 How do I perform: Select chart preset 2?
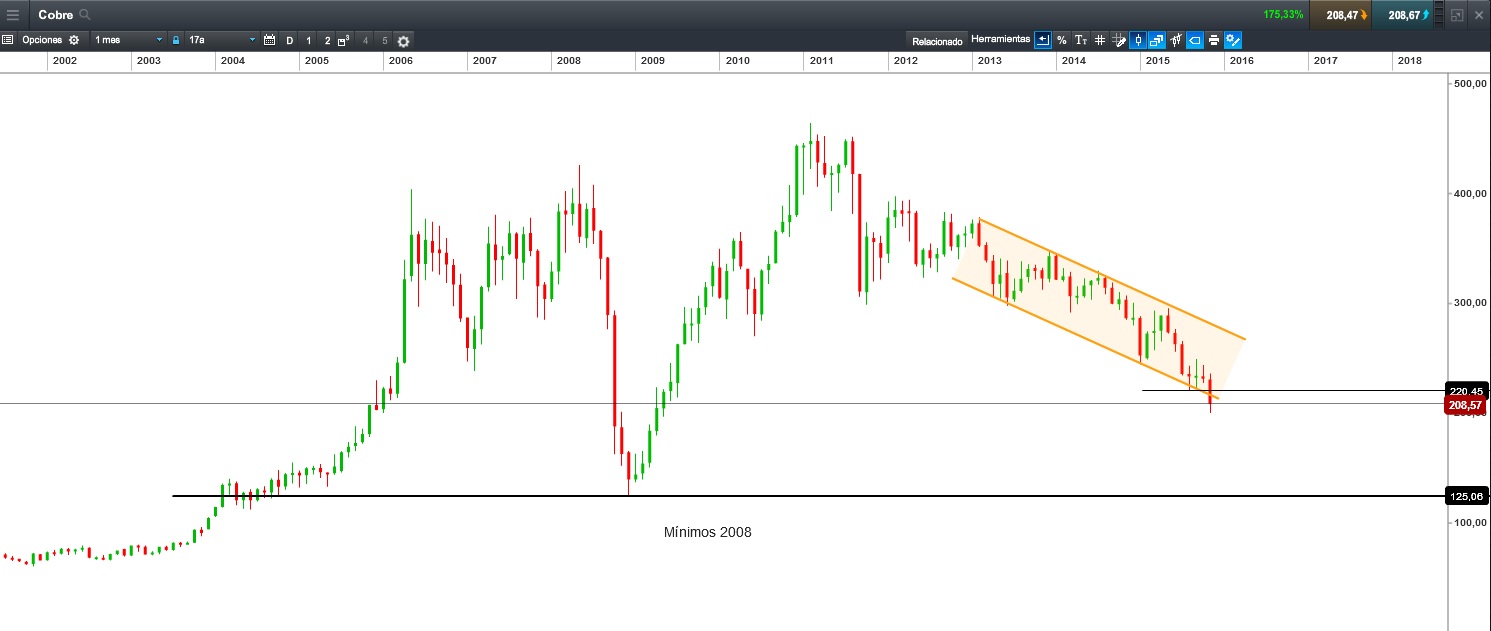327,41
